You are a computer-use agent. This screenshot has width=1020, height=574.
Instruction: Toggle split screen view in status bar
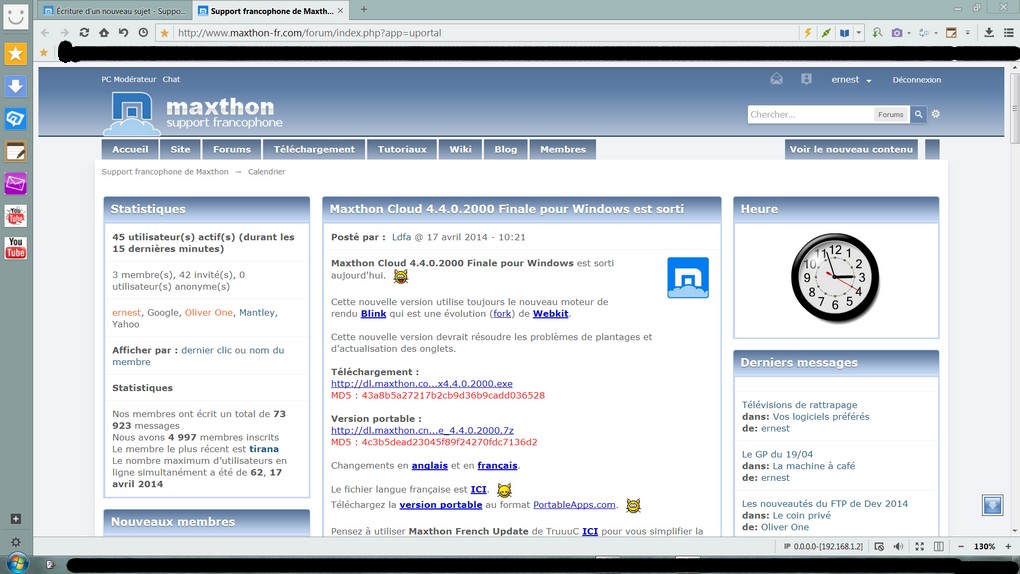939,547
